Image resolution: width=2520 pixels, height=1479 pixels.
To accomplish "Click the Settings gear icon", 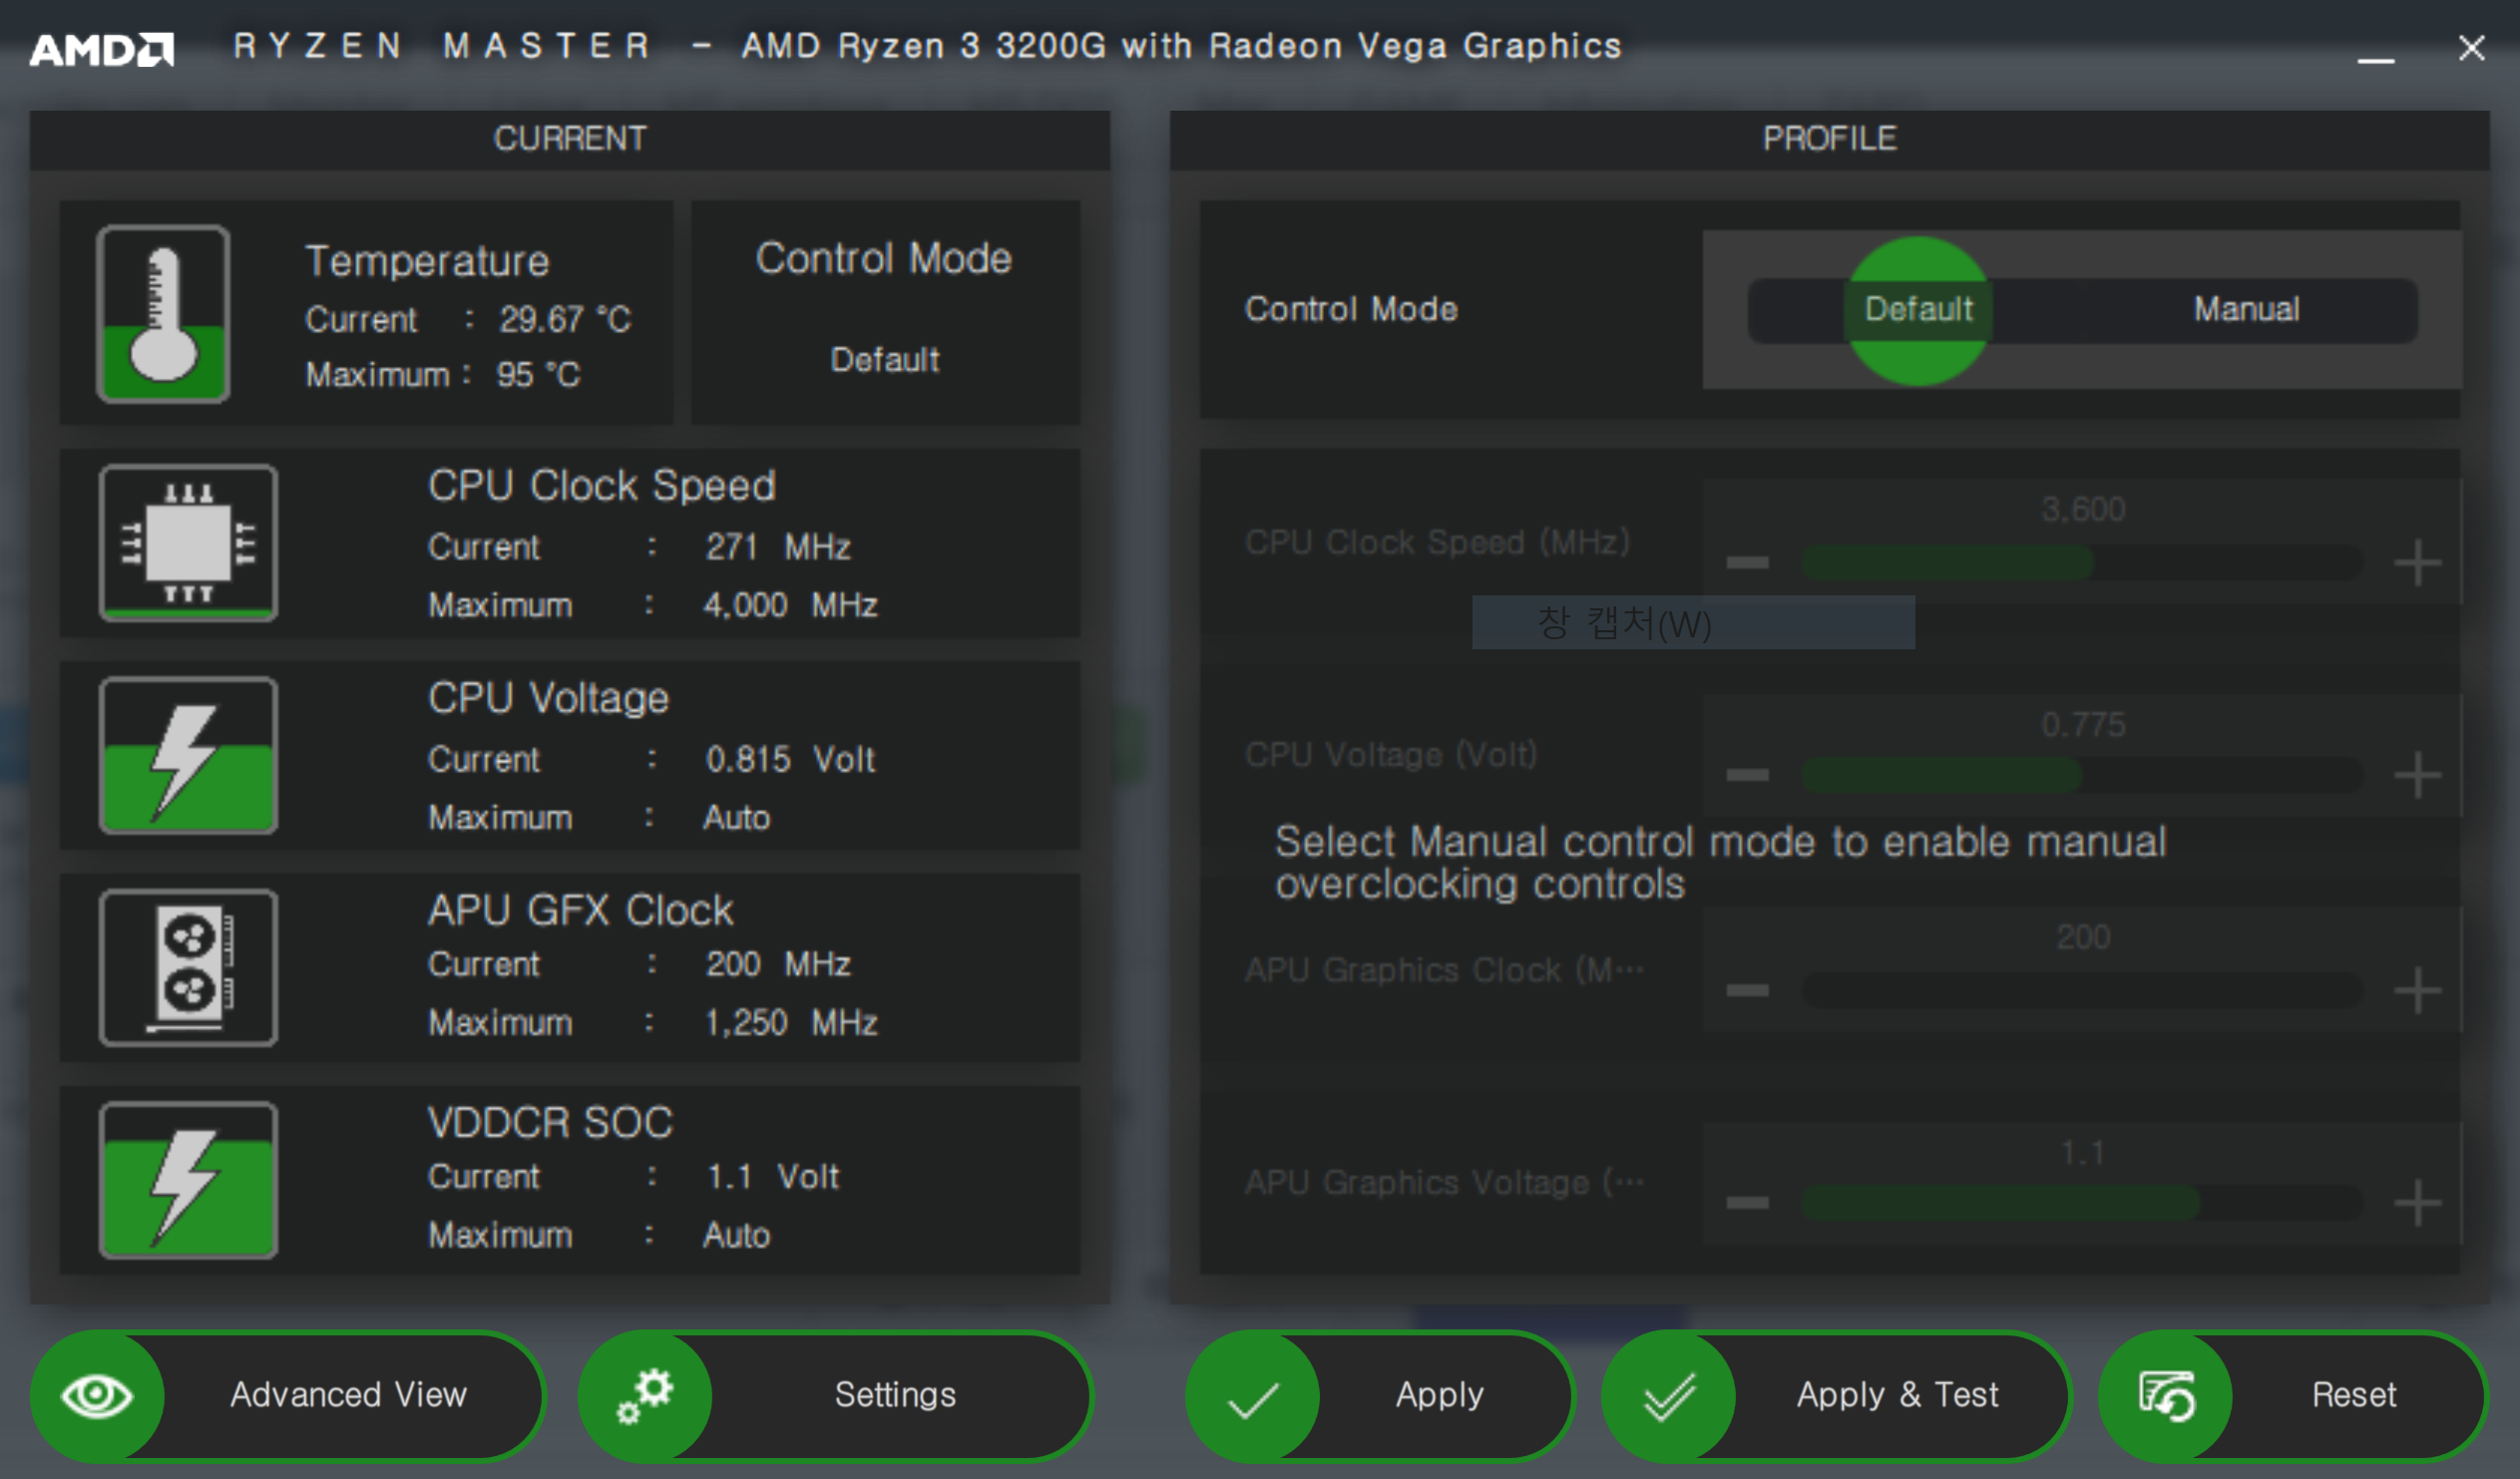I will [x=642, y=1394].
